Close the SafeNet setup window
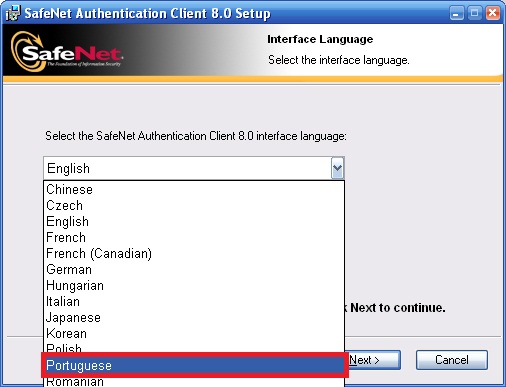 pos(492,14)
